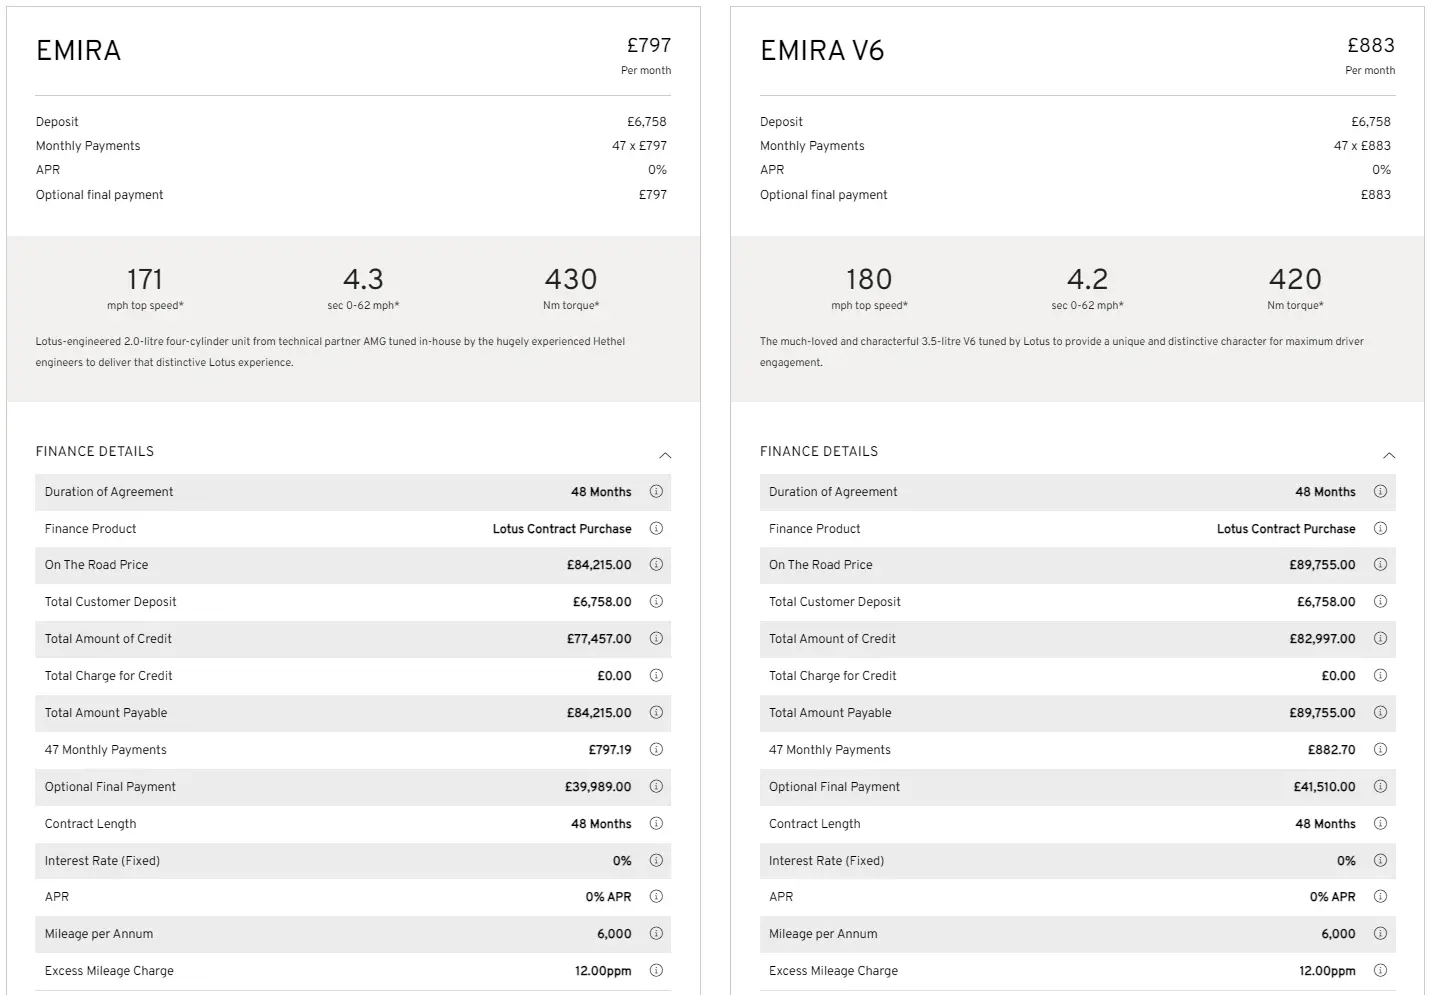Open info icon for Emira V6 Optional Final Payment £41,510.00
Viewport: 1430px width, 995px height.
(1380, 786)
